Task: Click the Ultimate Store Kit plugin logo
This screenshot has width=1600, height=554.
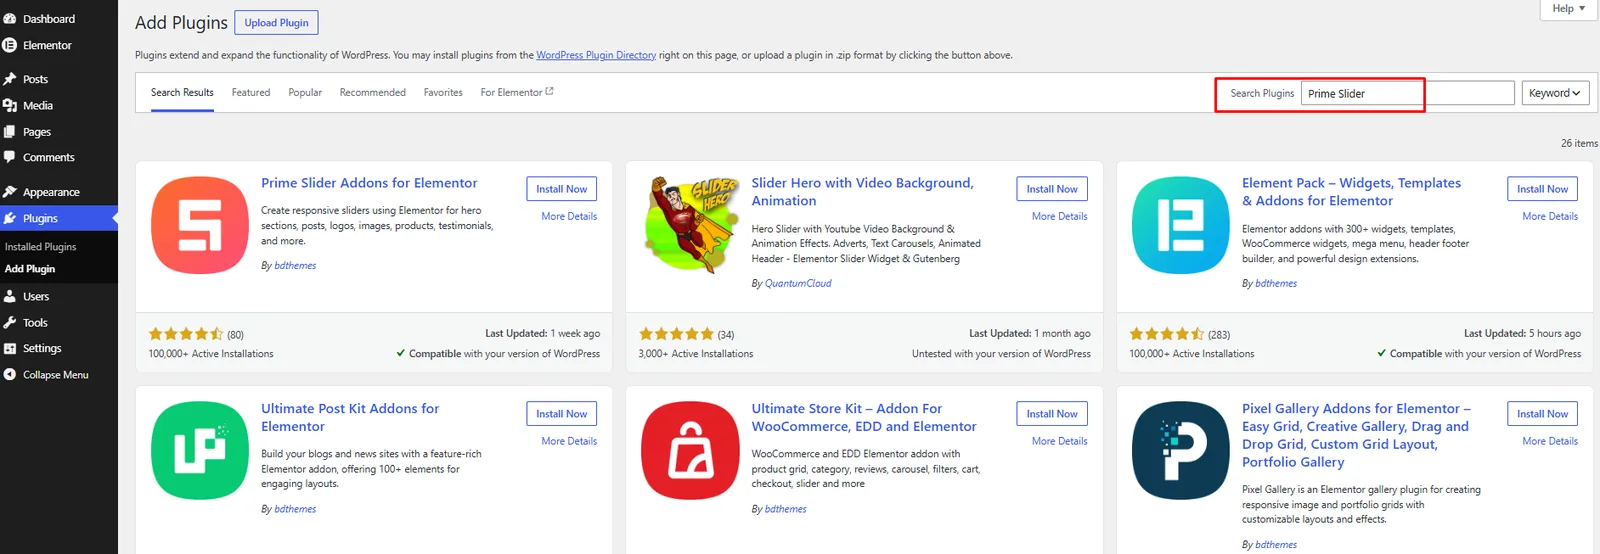Action: click(x=690, y=451)
